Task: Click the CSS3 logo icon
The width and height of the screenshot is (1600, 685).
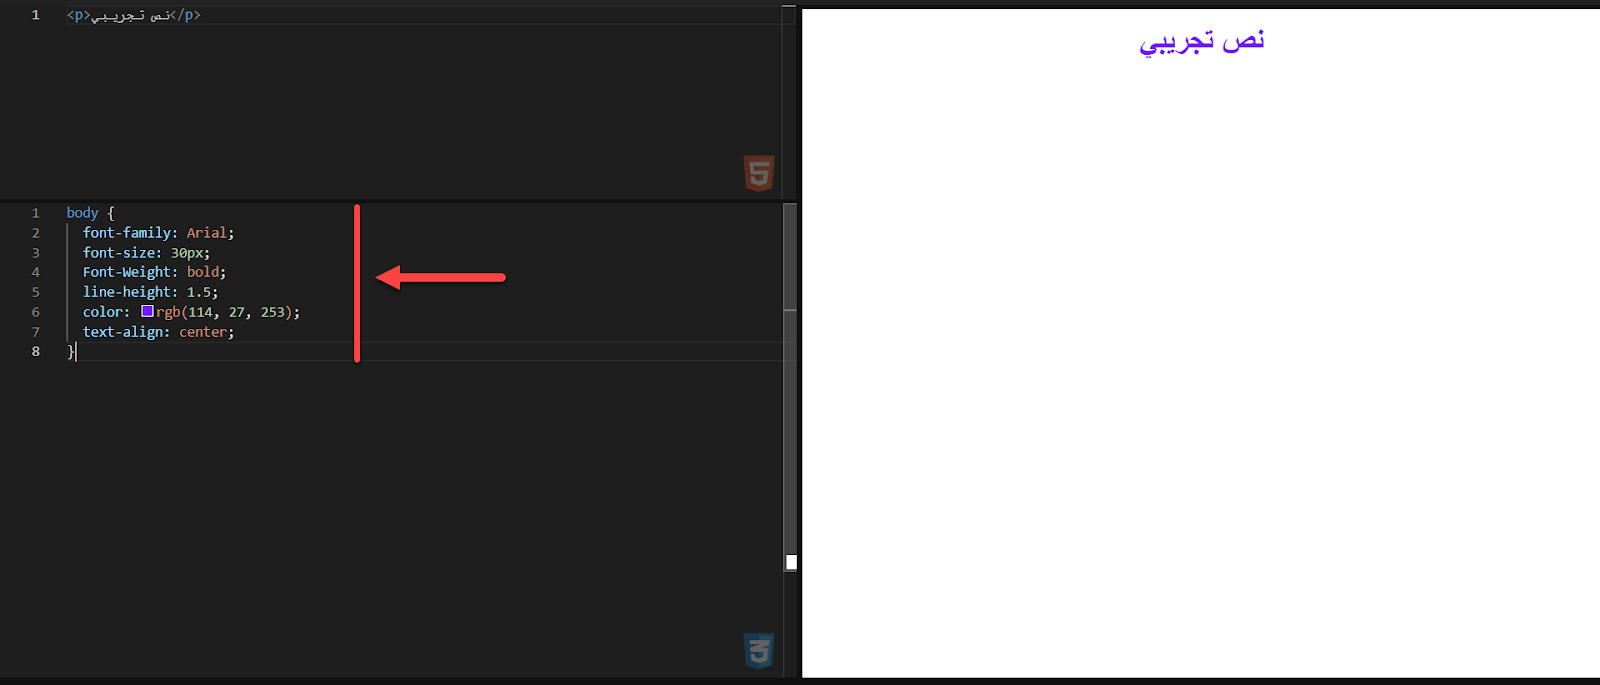Action: pos(759,651)
